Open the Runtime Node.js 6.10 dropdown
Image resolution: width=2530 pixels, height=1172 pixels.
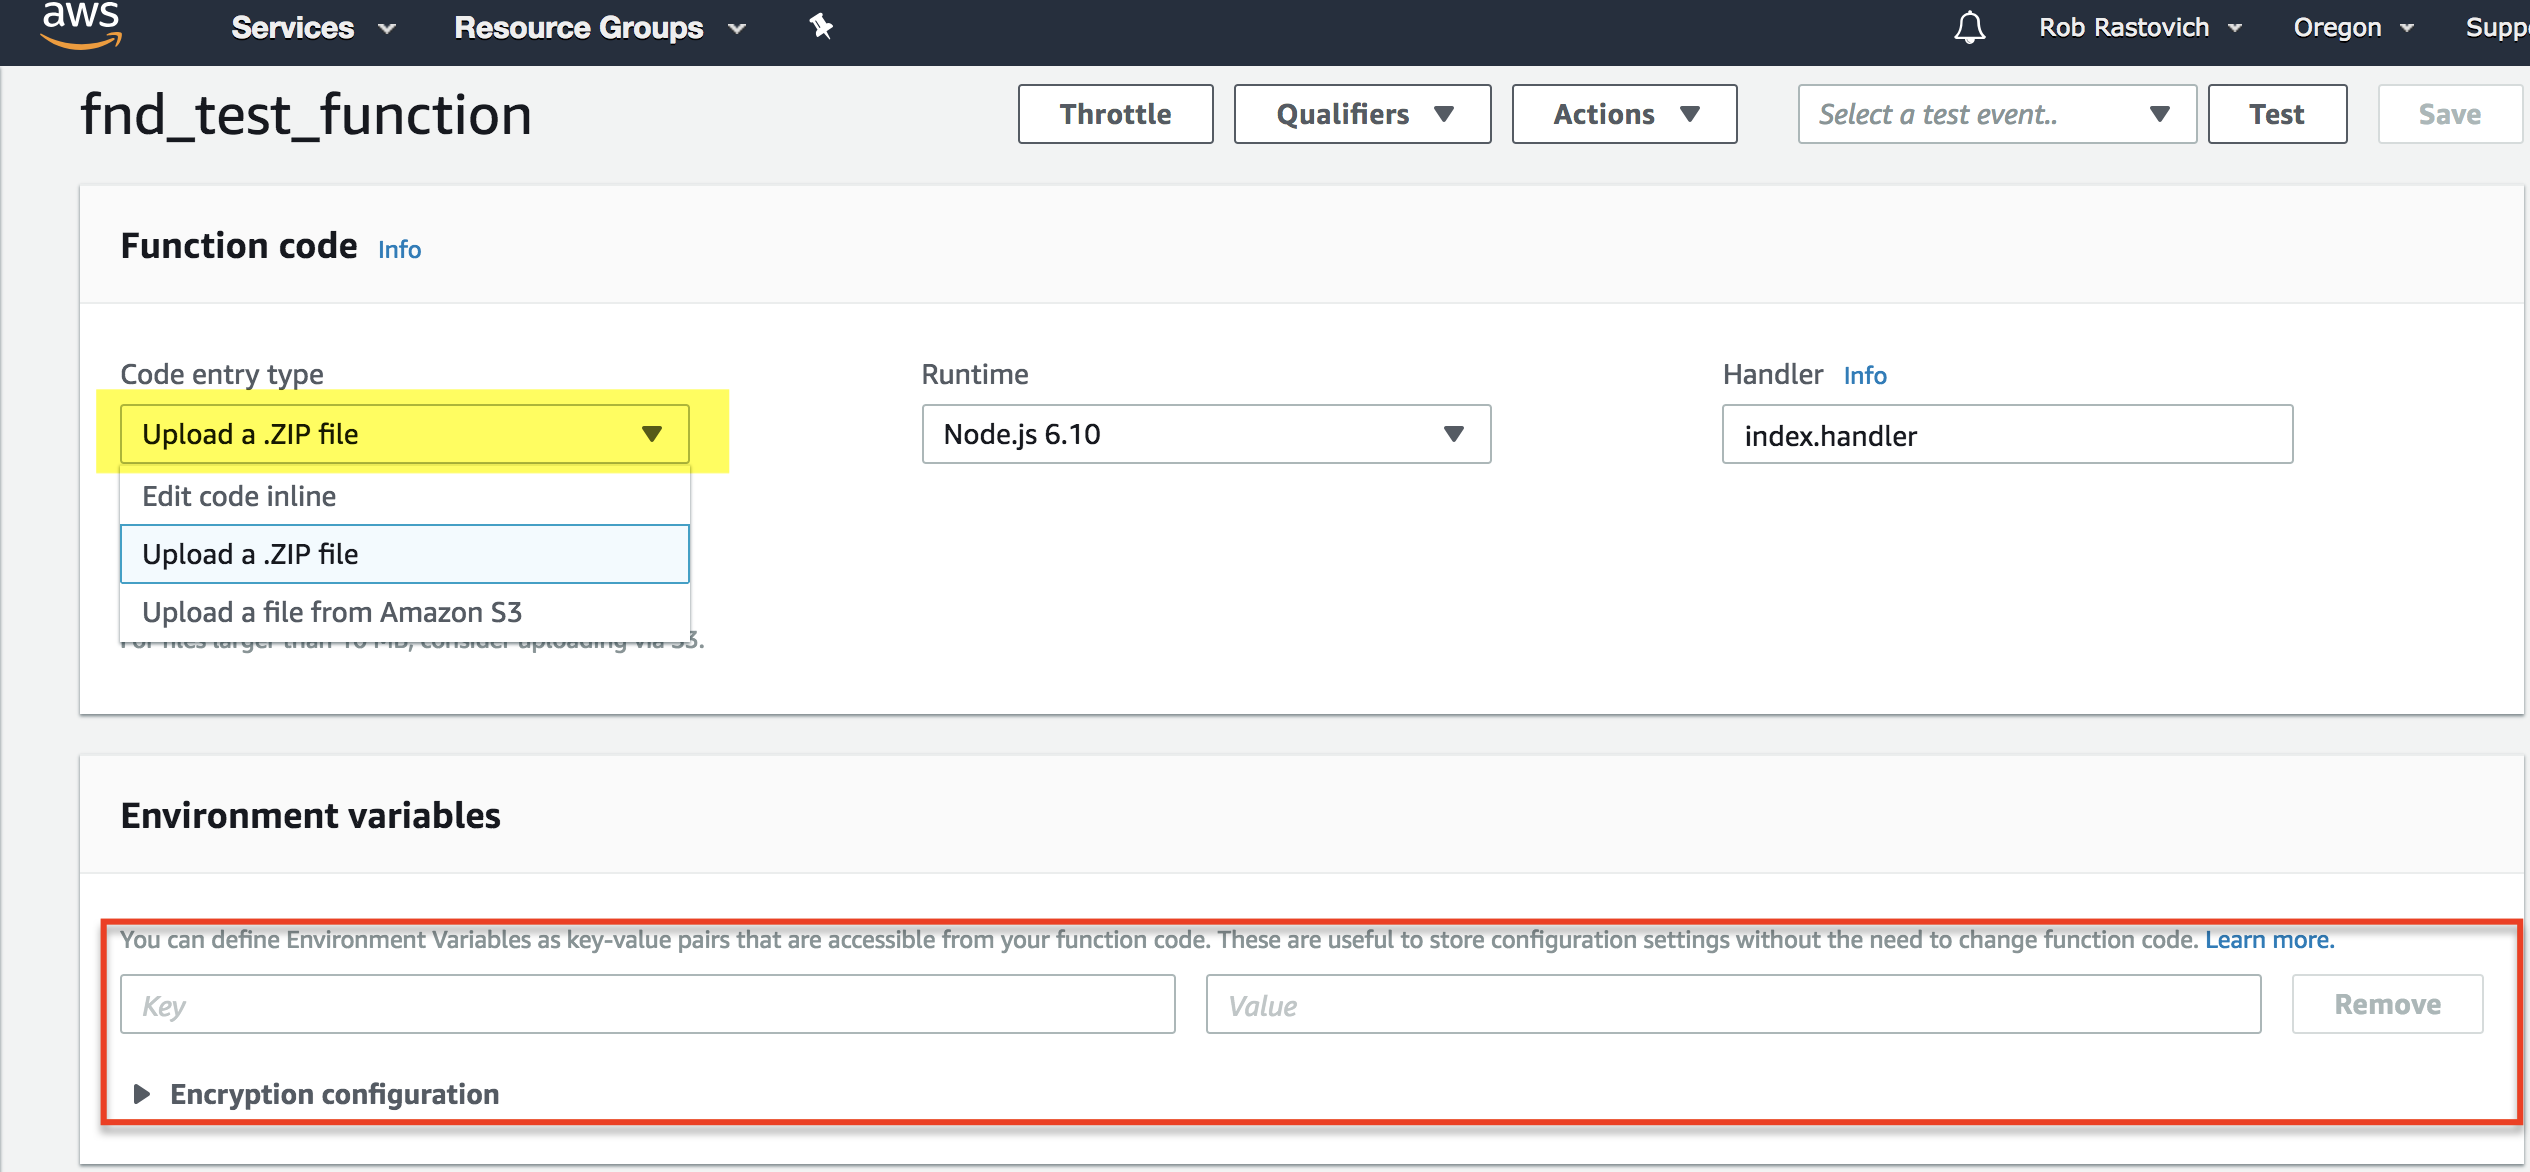pos(1206,434)
